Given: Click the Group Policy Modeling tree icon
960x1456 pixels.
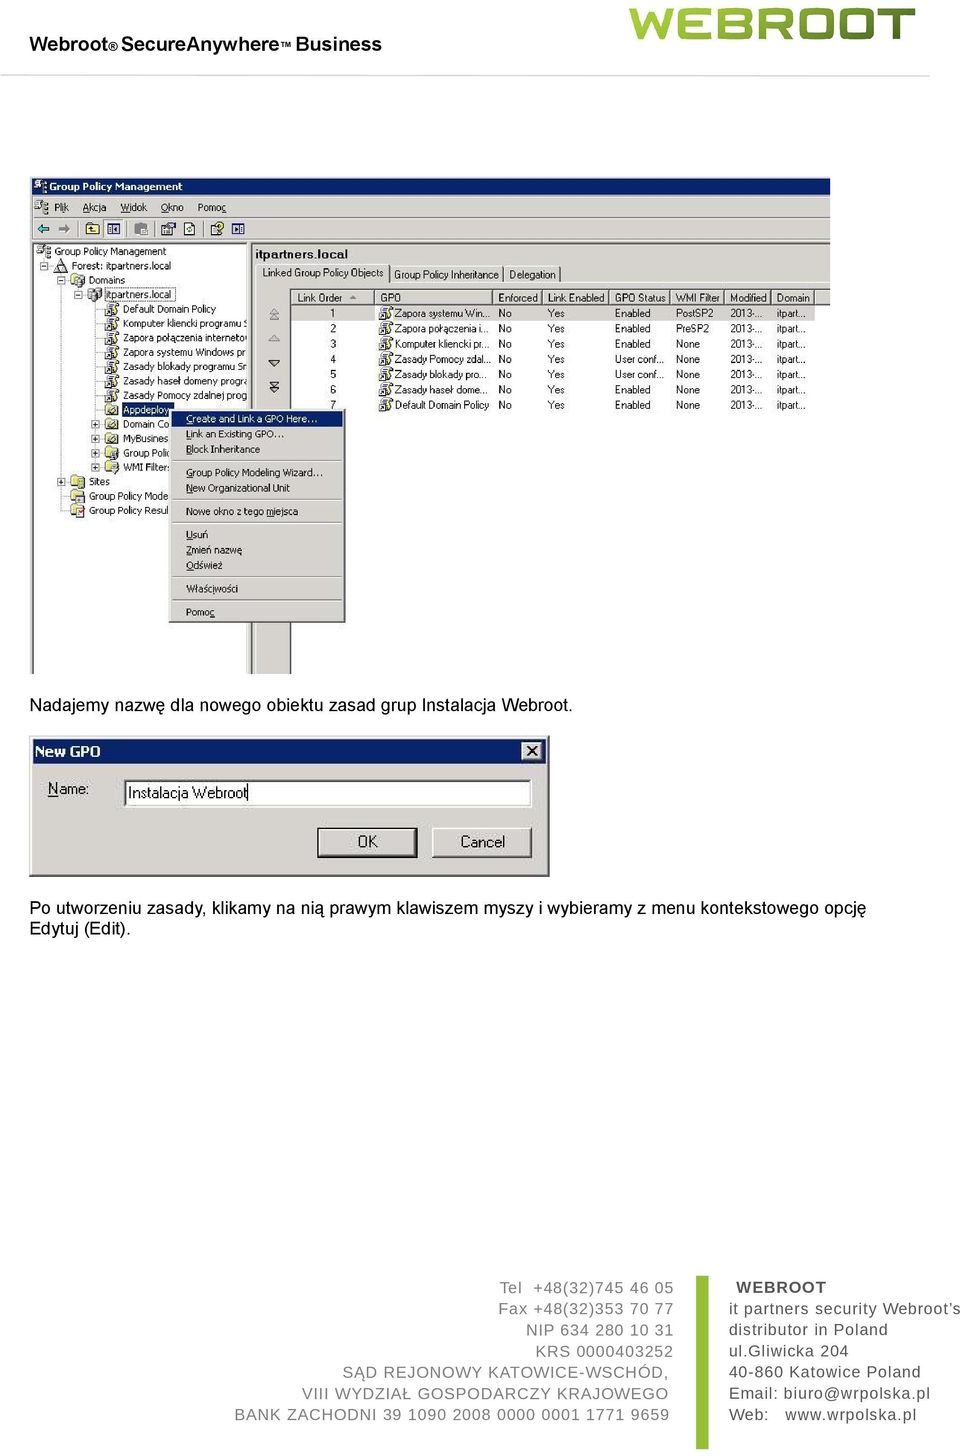Looking at the screenshot, I should [77, 496].
